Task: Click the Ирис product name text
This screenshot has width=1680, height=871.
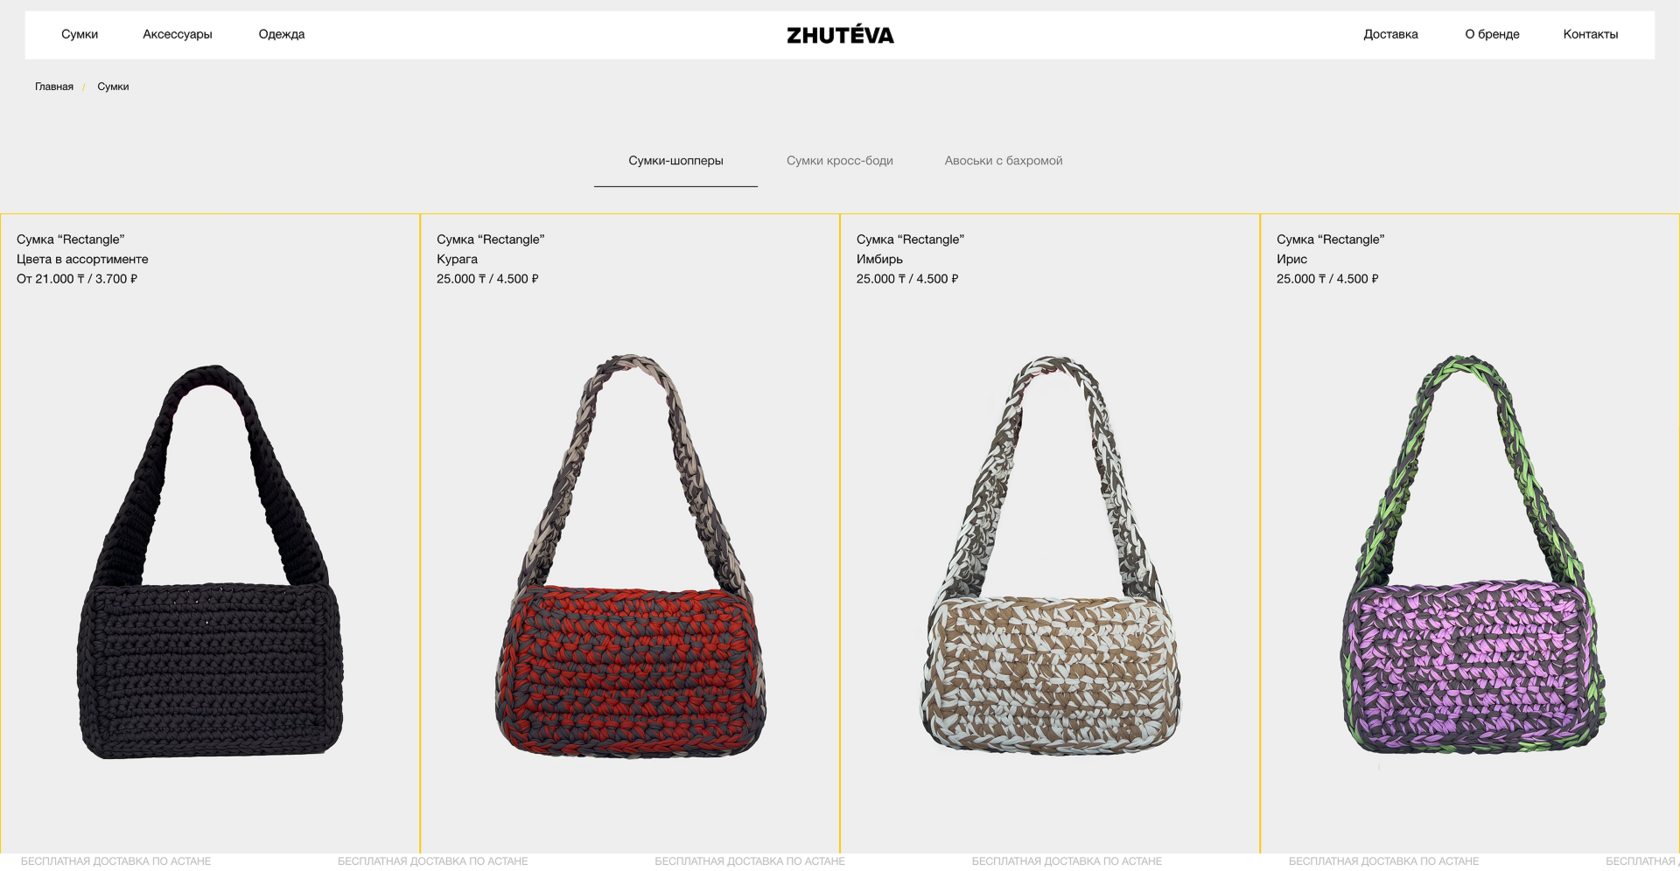Action: tap(1291, 259)
